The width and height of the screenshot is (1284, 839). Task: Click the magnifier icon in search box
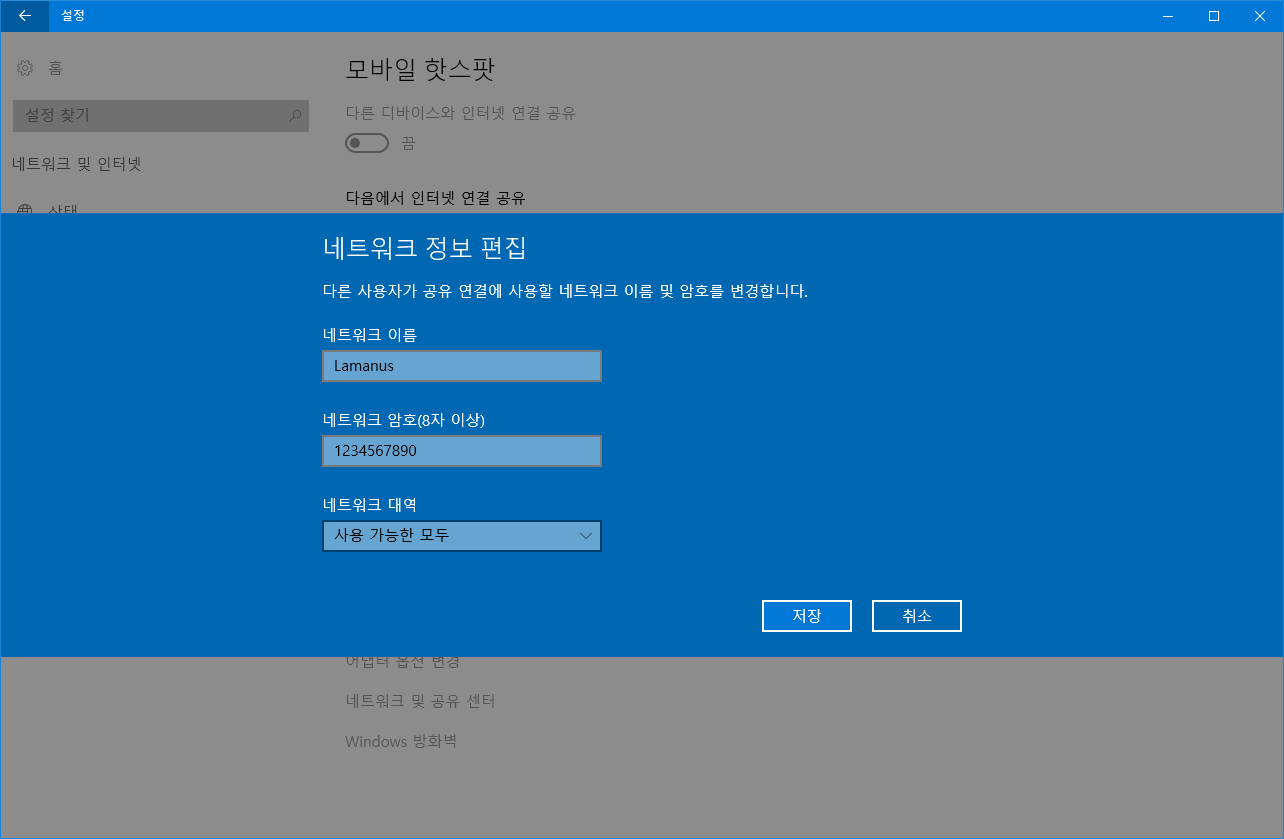coord(294,116)
